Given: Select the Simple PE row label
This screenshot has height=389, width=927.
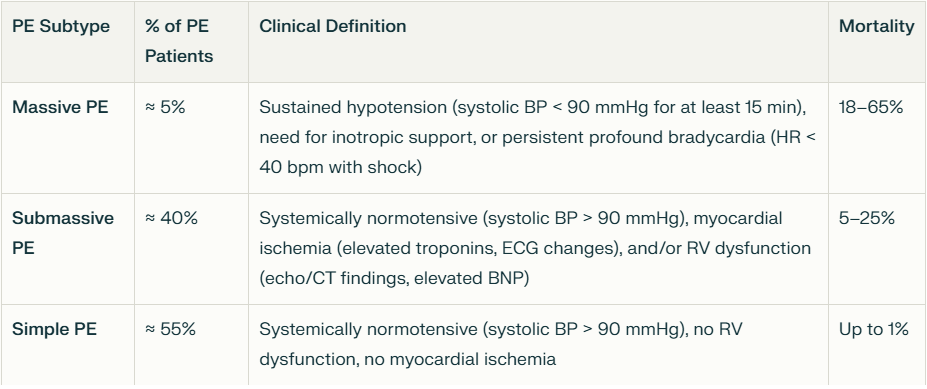Looking at the screenshot, I should [x=54, y=329].
